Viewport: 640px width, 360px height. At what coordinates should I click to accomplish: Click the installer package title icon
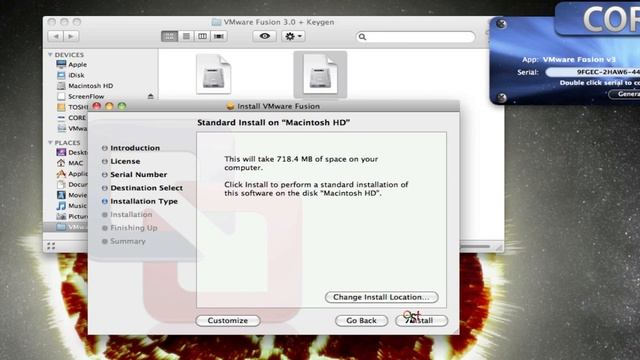click(x=230, y=106)
